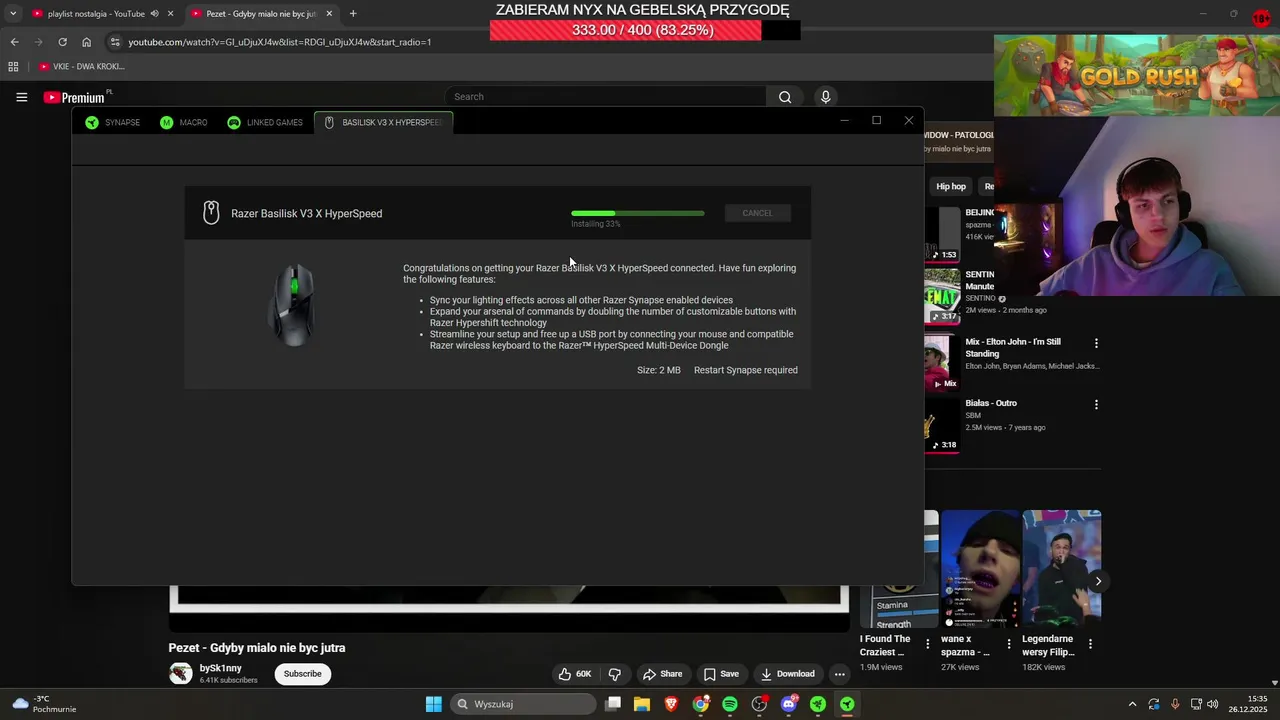
Task: Advance the Shorts shelf with next arrow
Action: [x=1098, y=581]
